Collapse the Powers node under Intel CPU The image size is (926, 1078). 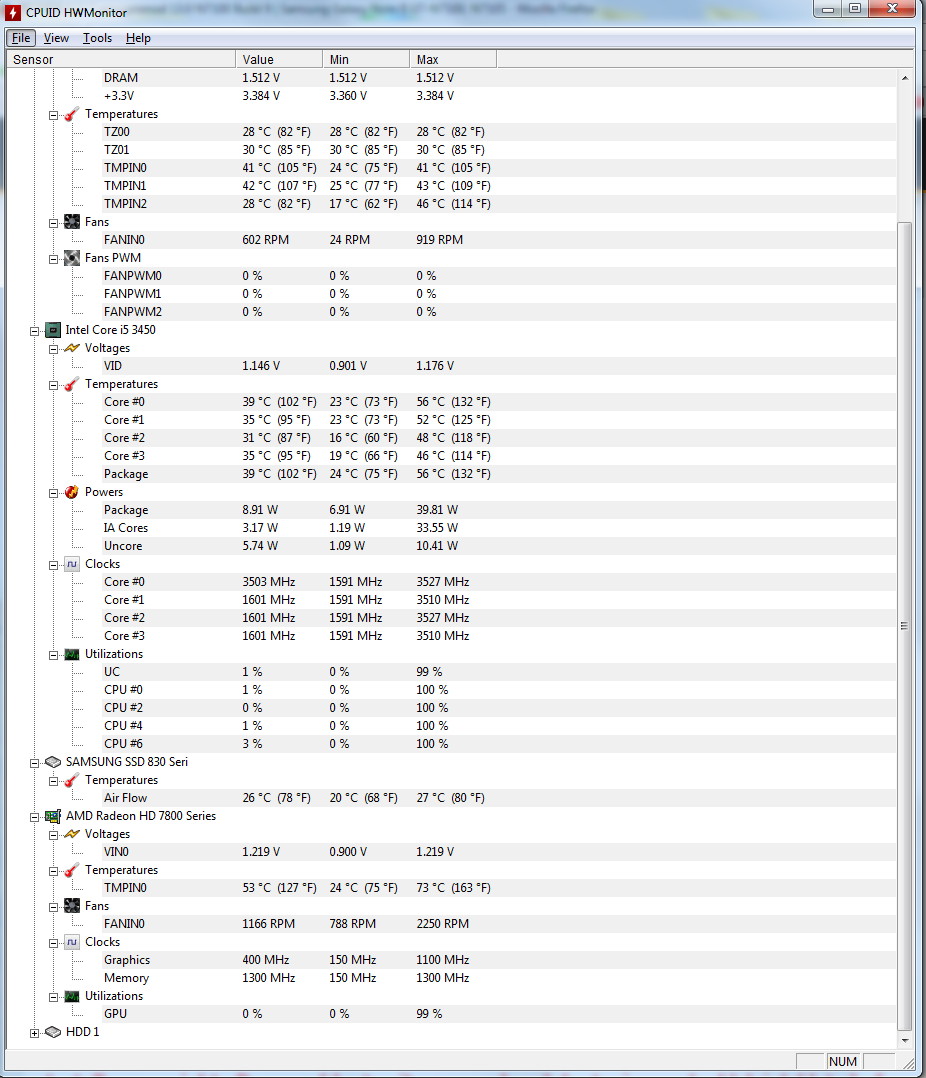coord(54,494)
